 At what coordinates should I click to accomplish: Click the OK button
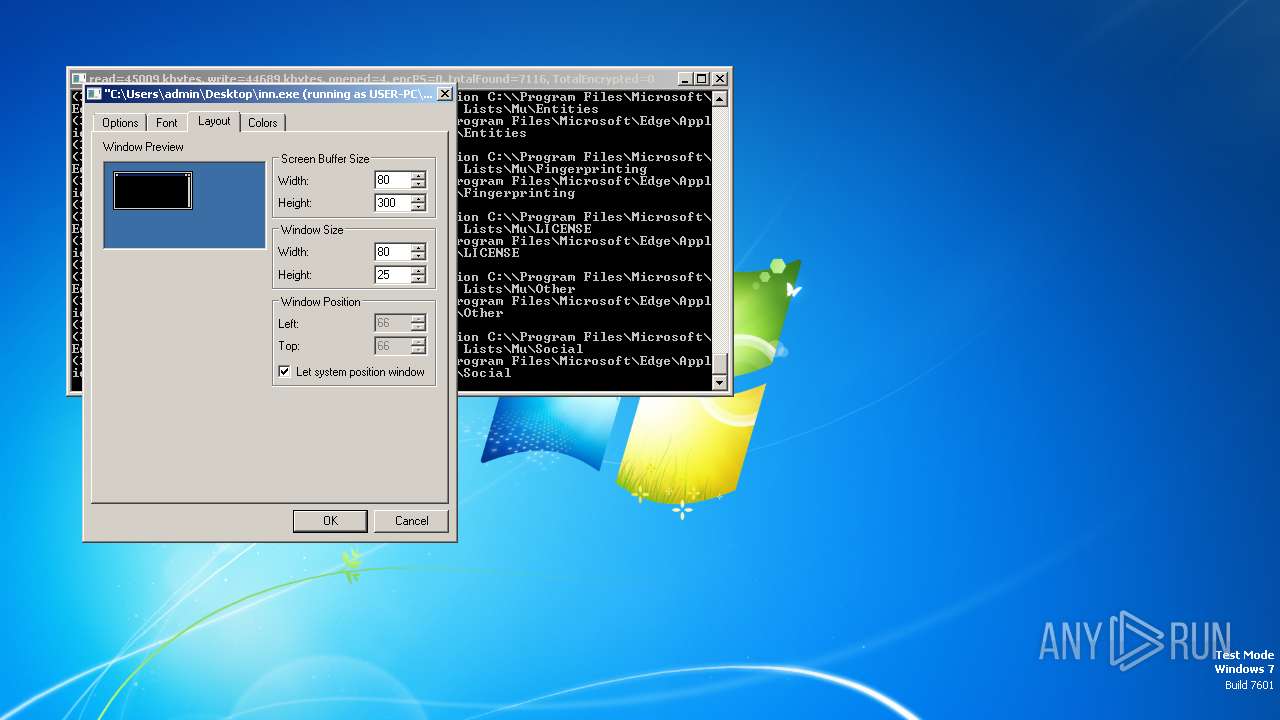pyautogui.click(x=331, y=521)
